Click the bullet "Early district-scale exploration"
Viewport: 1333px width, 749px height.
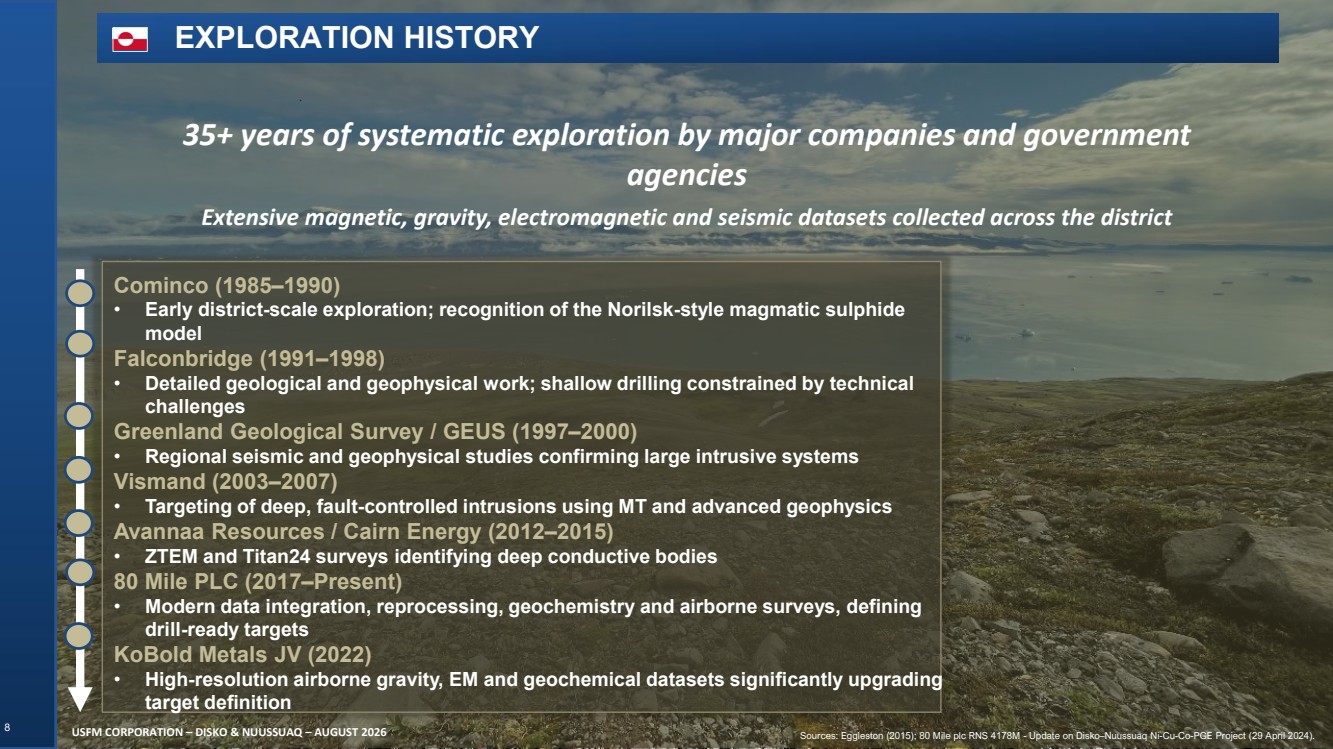[525, 321]
